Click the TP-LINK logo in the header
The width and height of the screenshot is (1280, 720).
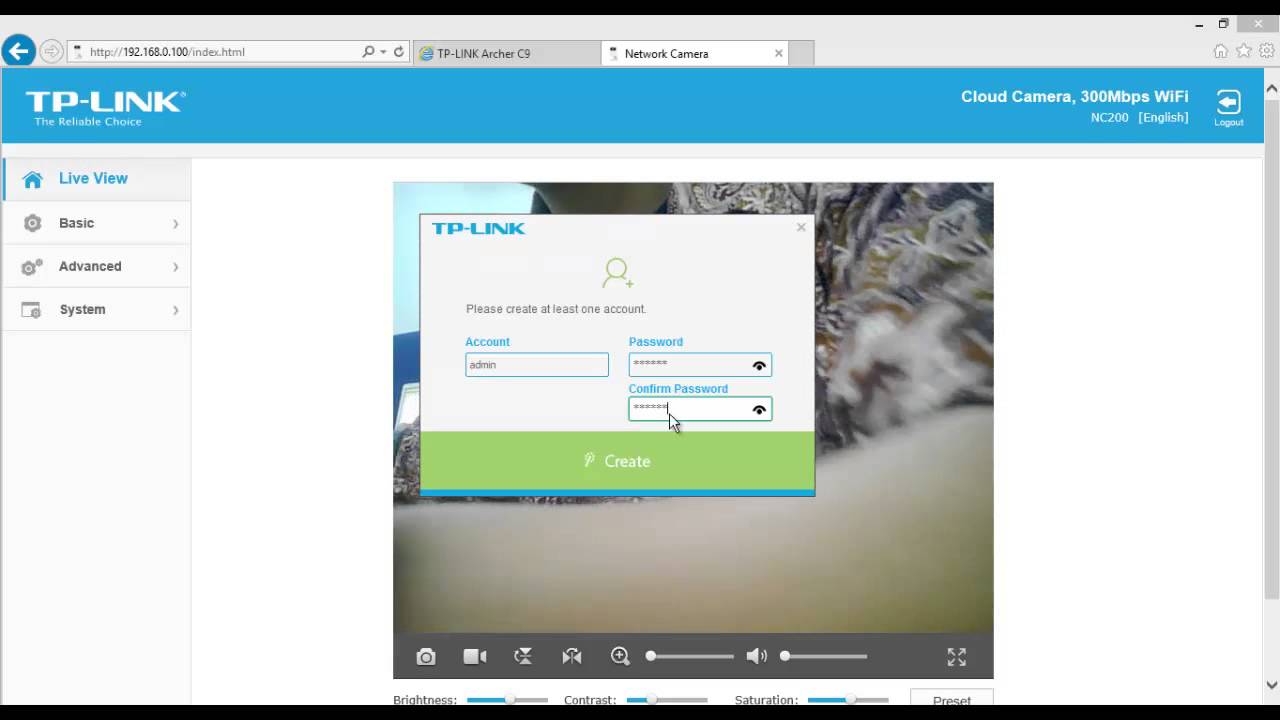coord(105,108)
